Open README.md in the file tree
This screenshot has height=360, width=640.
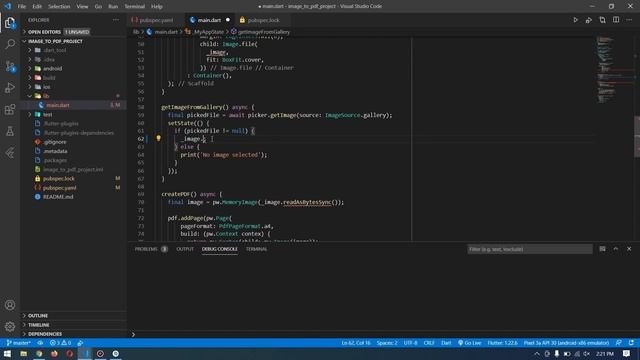point(58,197)
